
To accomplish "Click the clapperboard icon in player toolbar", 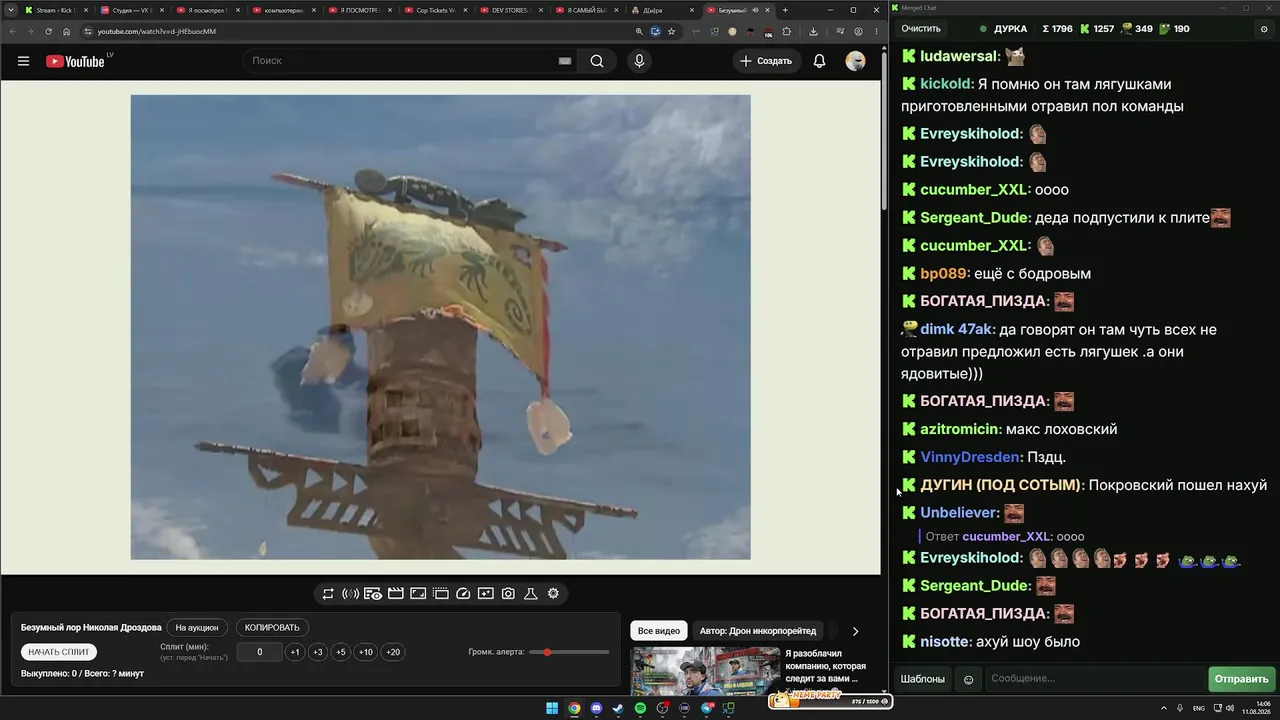I will point(395,594).
